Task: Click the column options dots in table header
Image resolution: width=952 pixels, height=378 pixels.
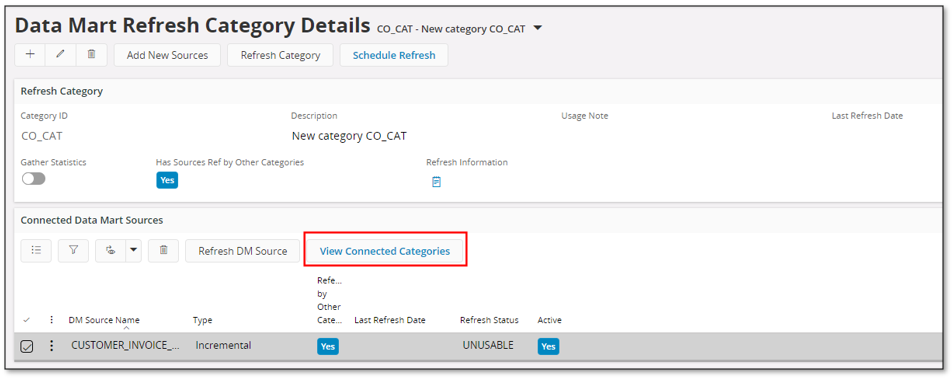Action: pos(52,320)
